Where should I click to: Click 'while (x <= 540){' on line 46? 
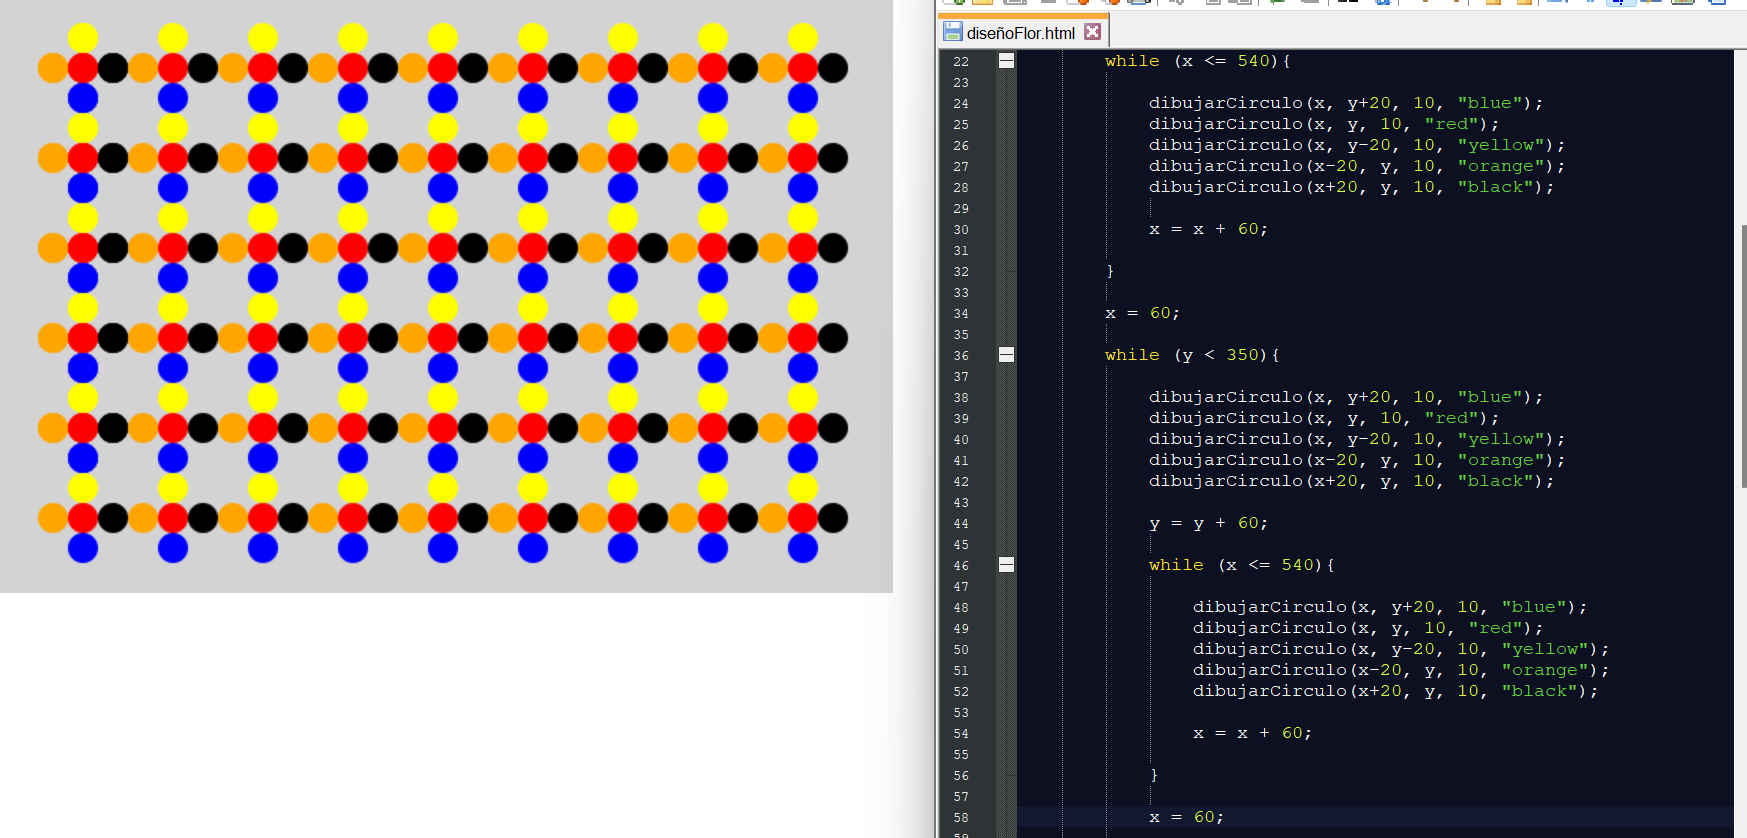(x=1242, y=565)
